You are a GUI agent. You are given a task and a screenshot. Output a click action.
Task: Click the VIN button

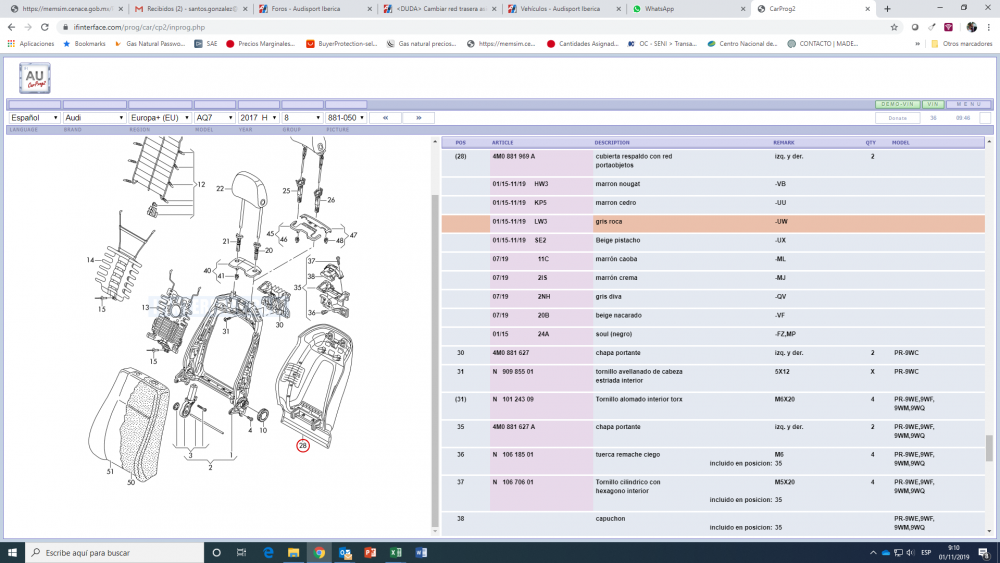(x=933, y=105)
